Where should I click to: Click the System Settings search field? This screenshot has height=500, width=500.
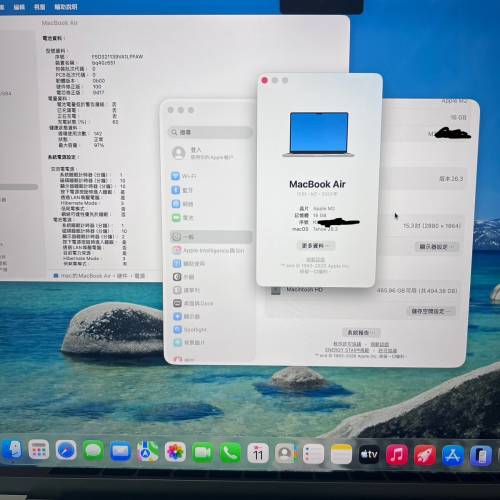[x=211, y=132]
